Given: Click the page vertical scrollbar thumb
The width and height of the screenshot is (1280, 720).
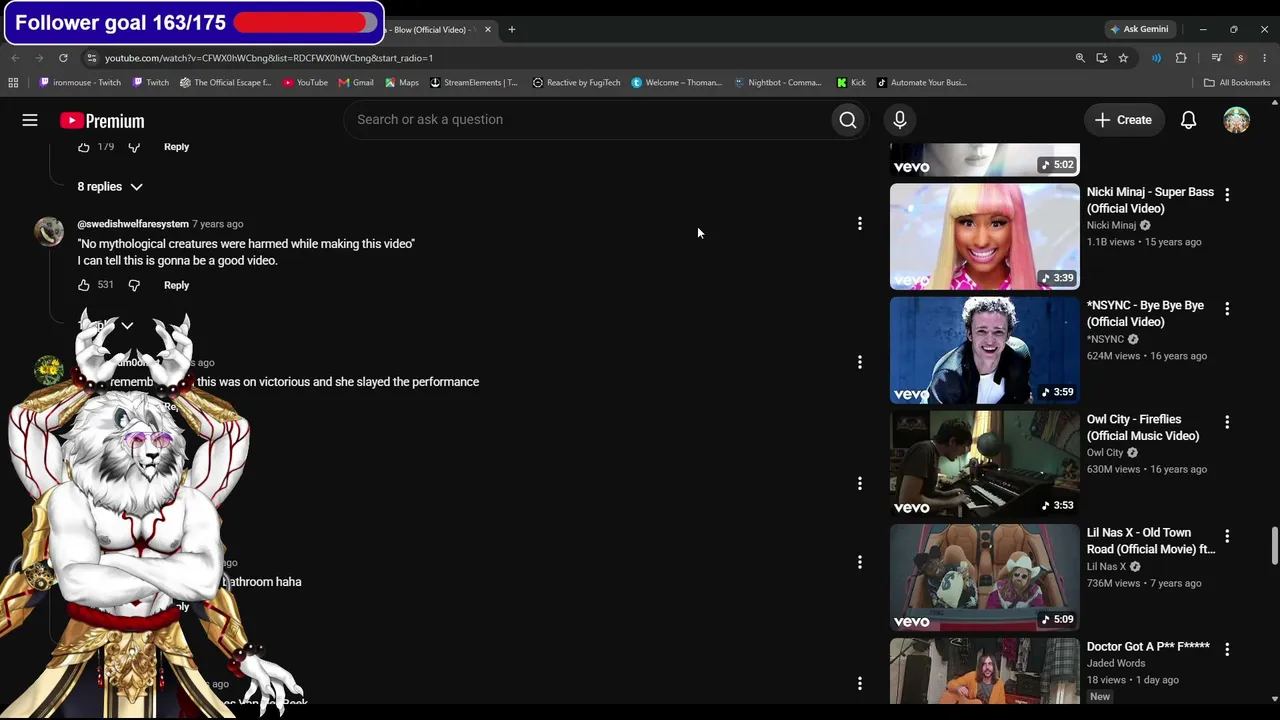Looking at the screenshot, I should 1274,545.
